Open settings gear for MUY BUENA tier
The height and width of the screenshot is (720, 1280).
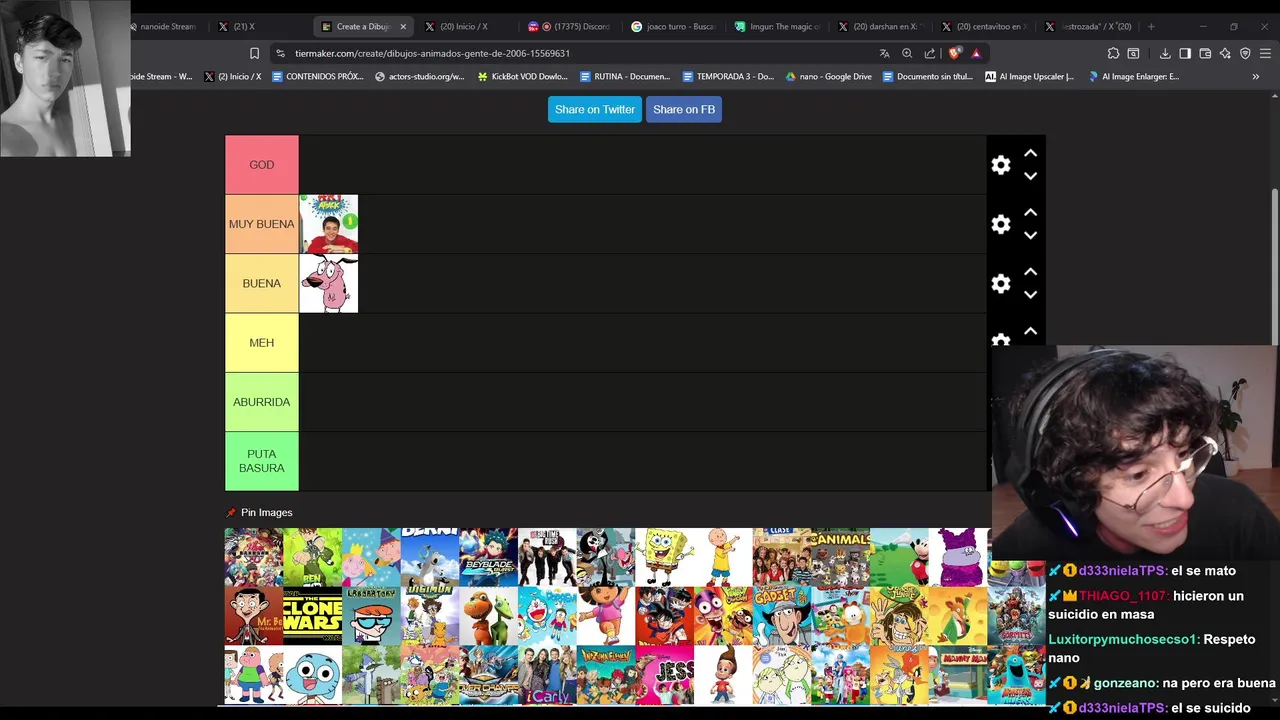1001,224
